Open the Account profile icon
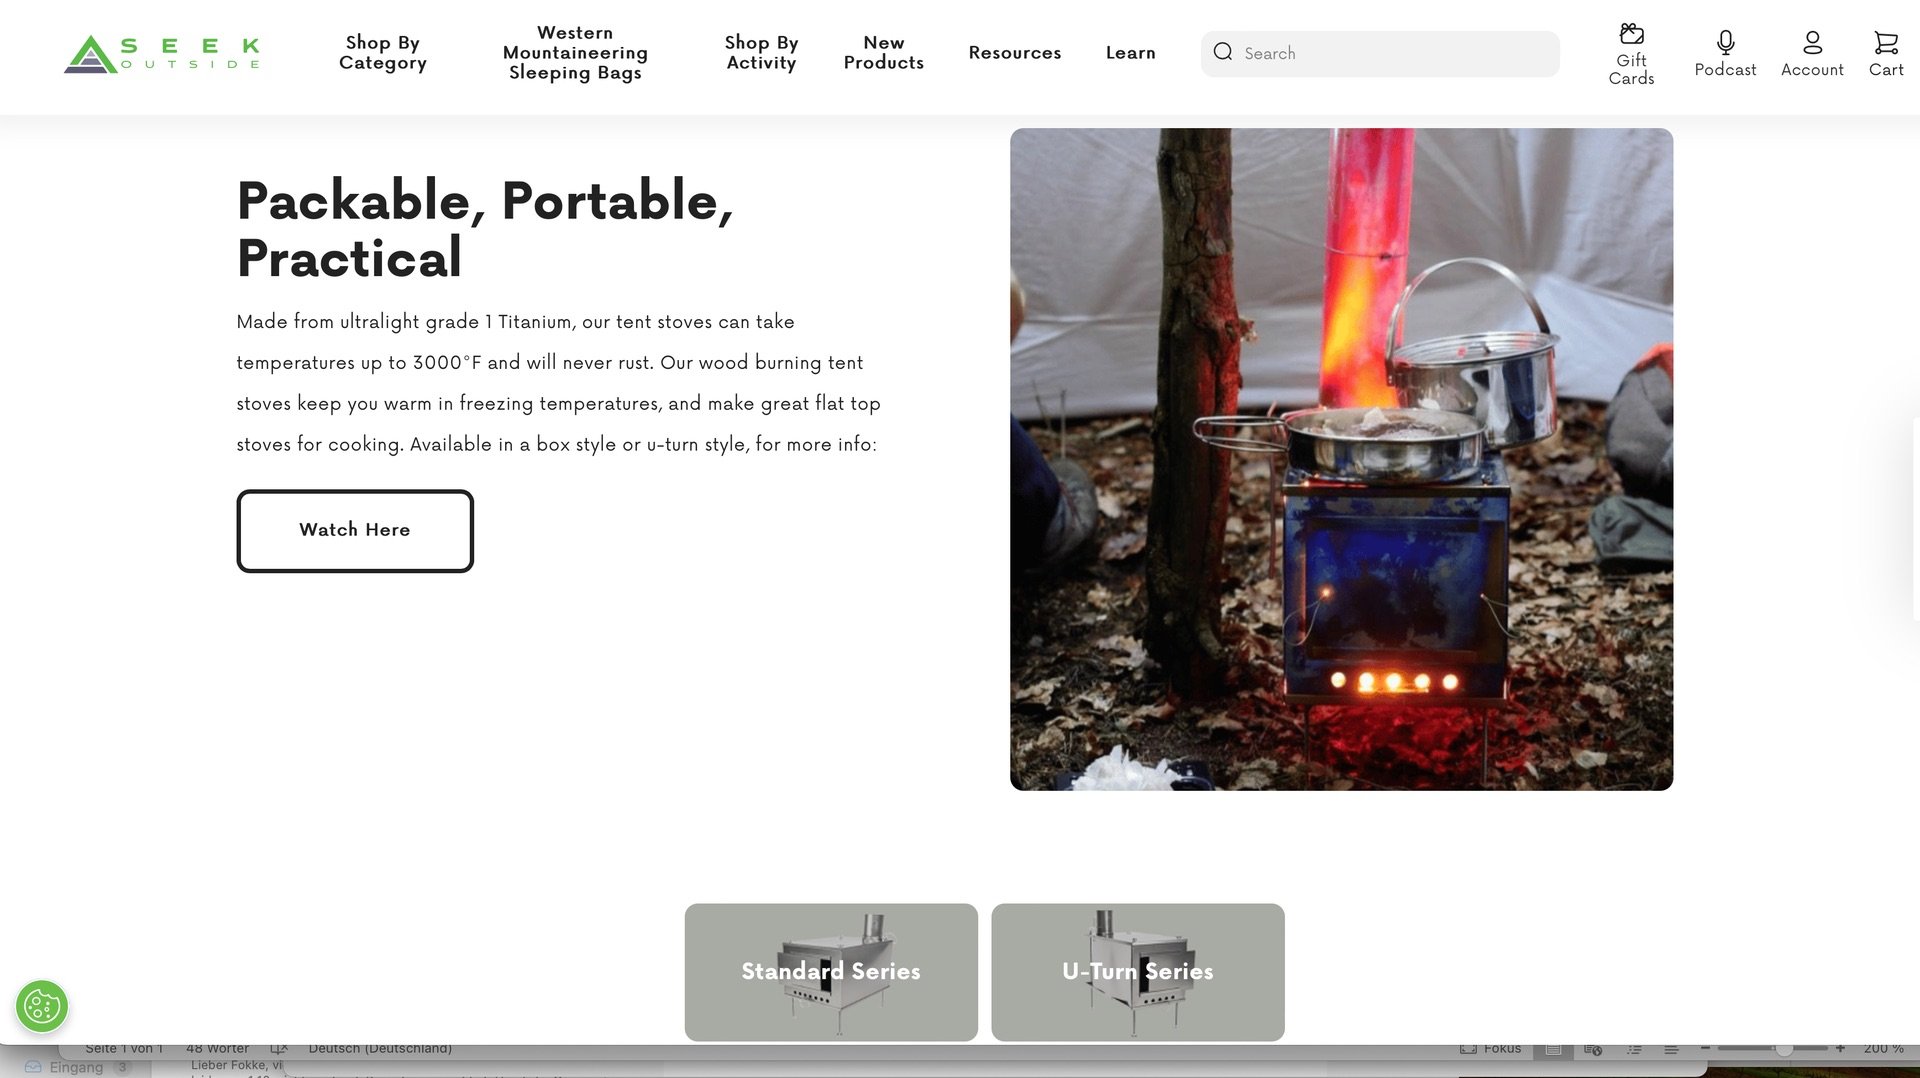The image size is (1920, 1078). click(x=1812, y=42)
